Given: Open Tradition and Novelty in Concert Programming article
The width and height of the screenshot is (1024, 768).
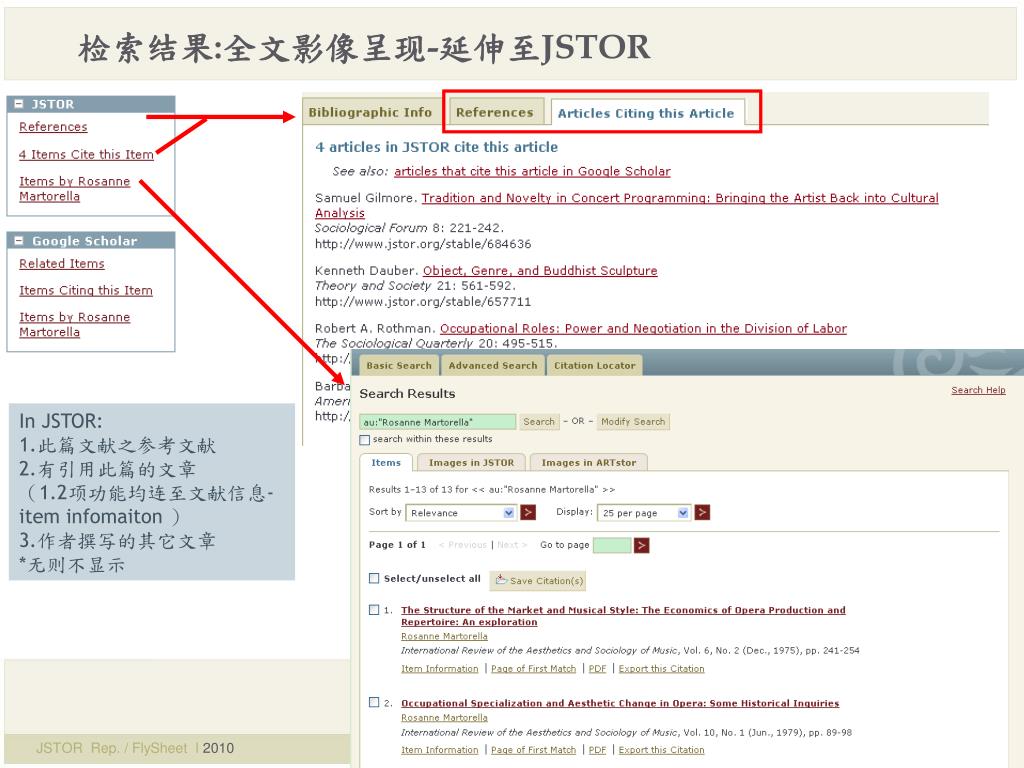Looking at the screenshot, I should (626, 205).
